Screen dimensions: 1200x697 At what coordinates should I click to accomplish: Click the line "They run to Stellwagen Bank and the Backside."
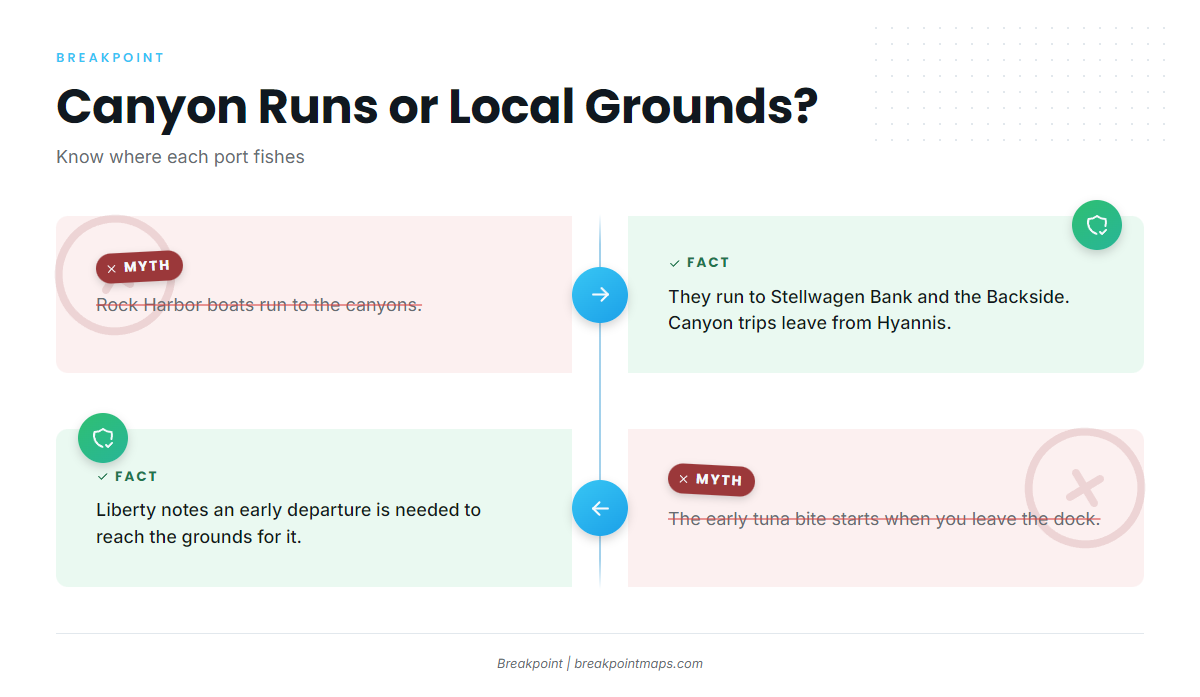(870, 297)
